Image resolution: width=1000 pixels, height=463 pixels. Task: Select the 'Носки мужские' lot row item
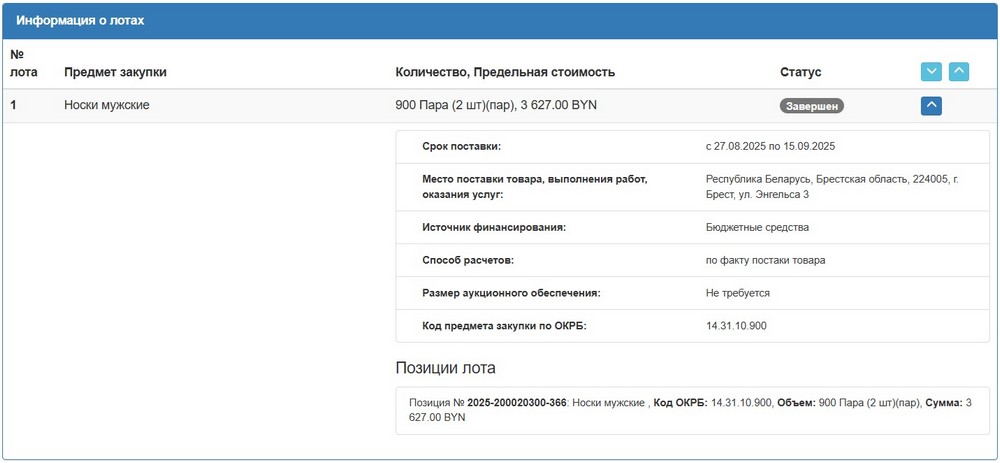tap(107, 105)
